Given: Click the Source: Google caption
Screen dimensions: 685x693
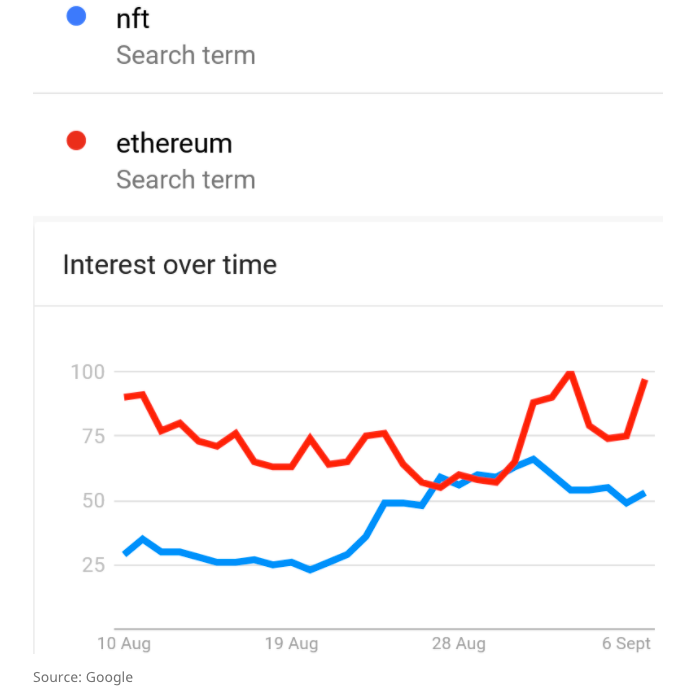Looking at the screenshot, I should (x=83, y=677).
